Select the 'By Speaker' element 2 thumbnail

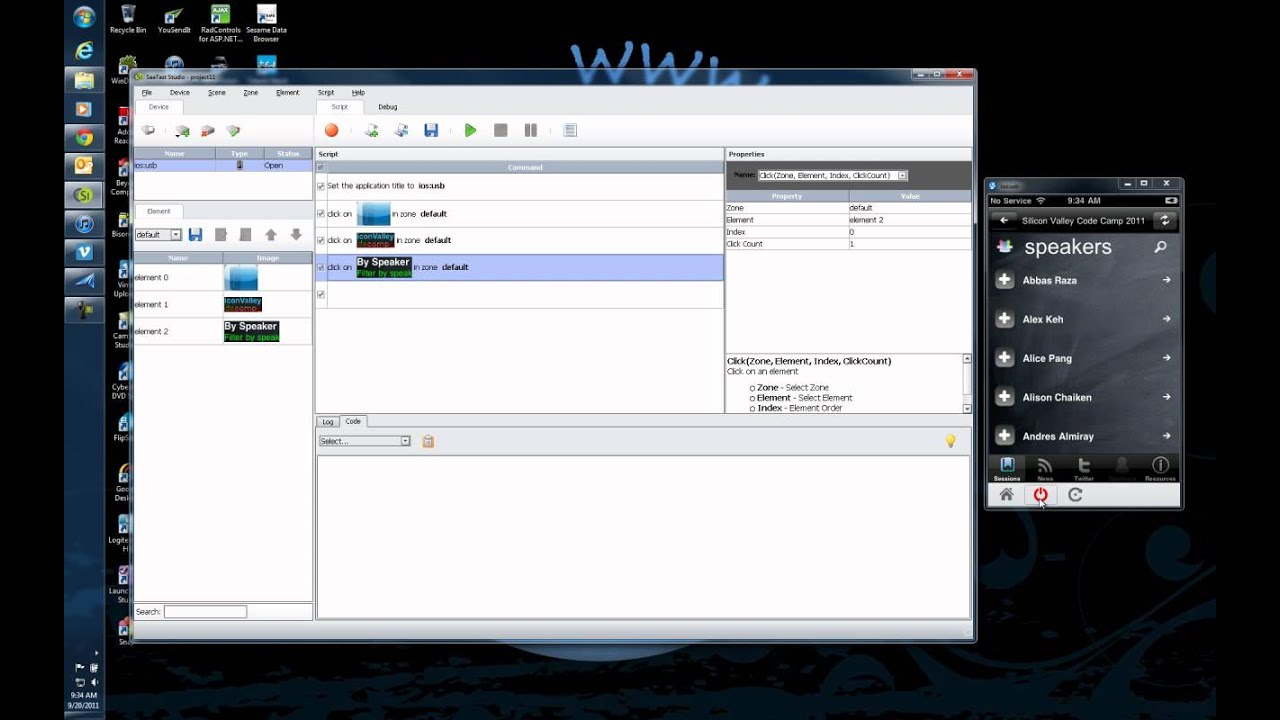click(251, 331)
